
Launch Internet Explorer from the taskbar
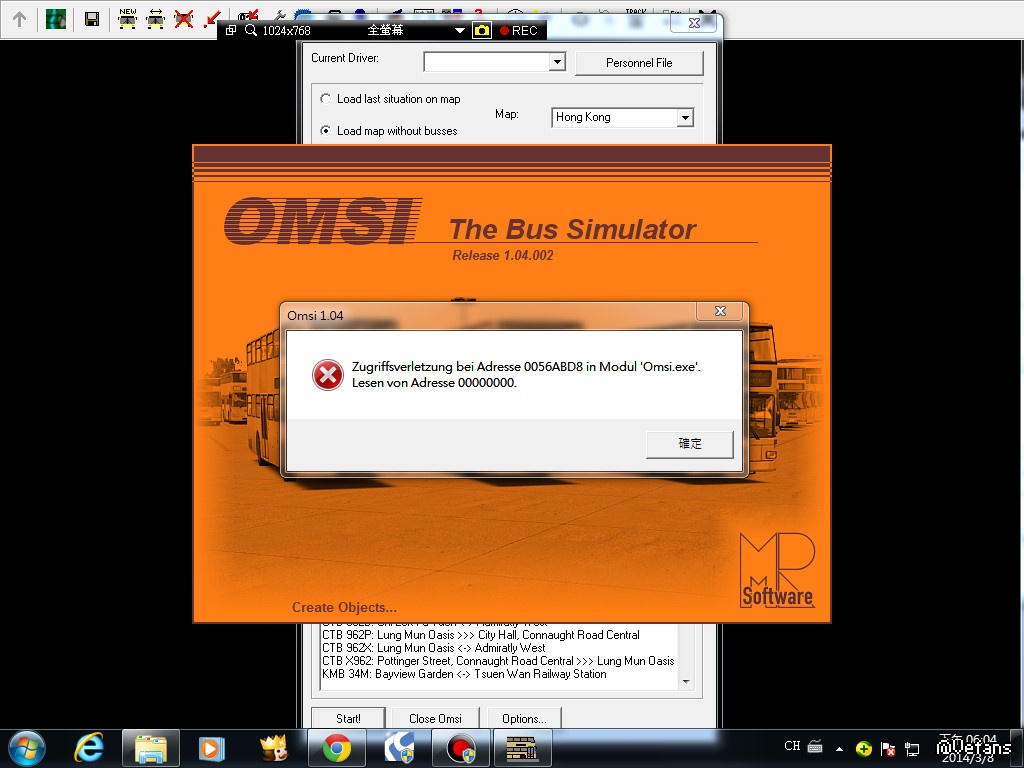[89, 748]
